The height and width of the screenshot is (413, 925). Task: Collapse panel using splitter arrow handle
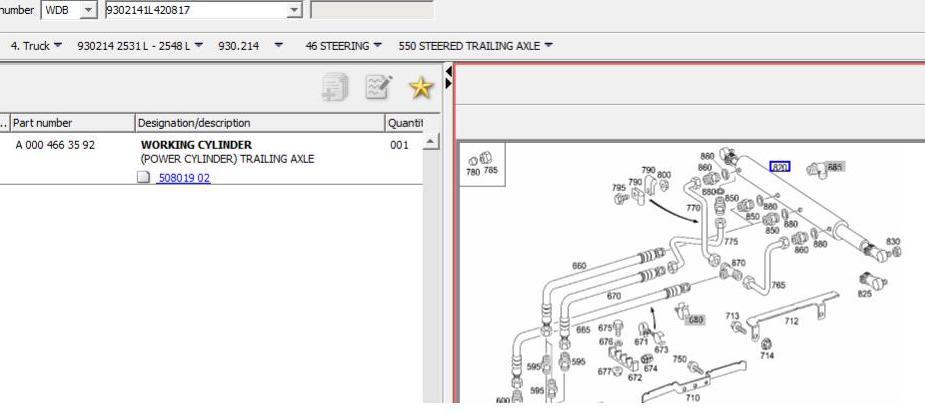(x=448, y=76)
